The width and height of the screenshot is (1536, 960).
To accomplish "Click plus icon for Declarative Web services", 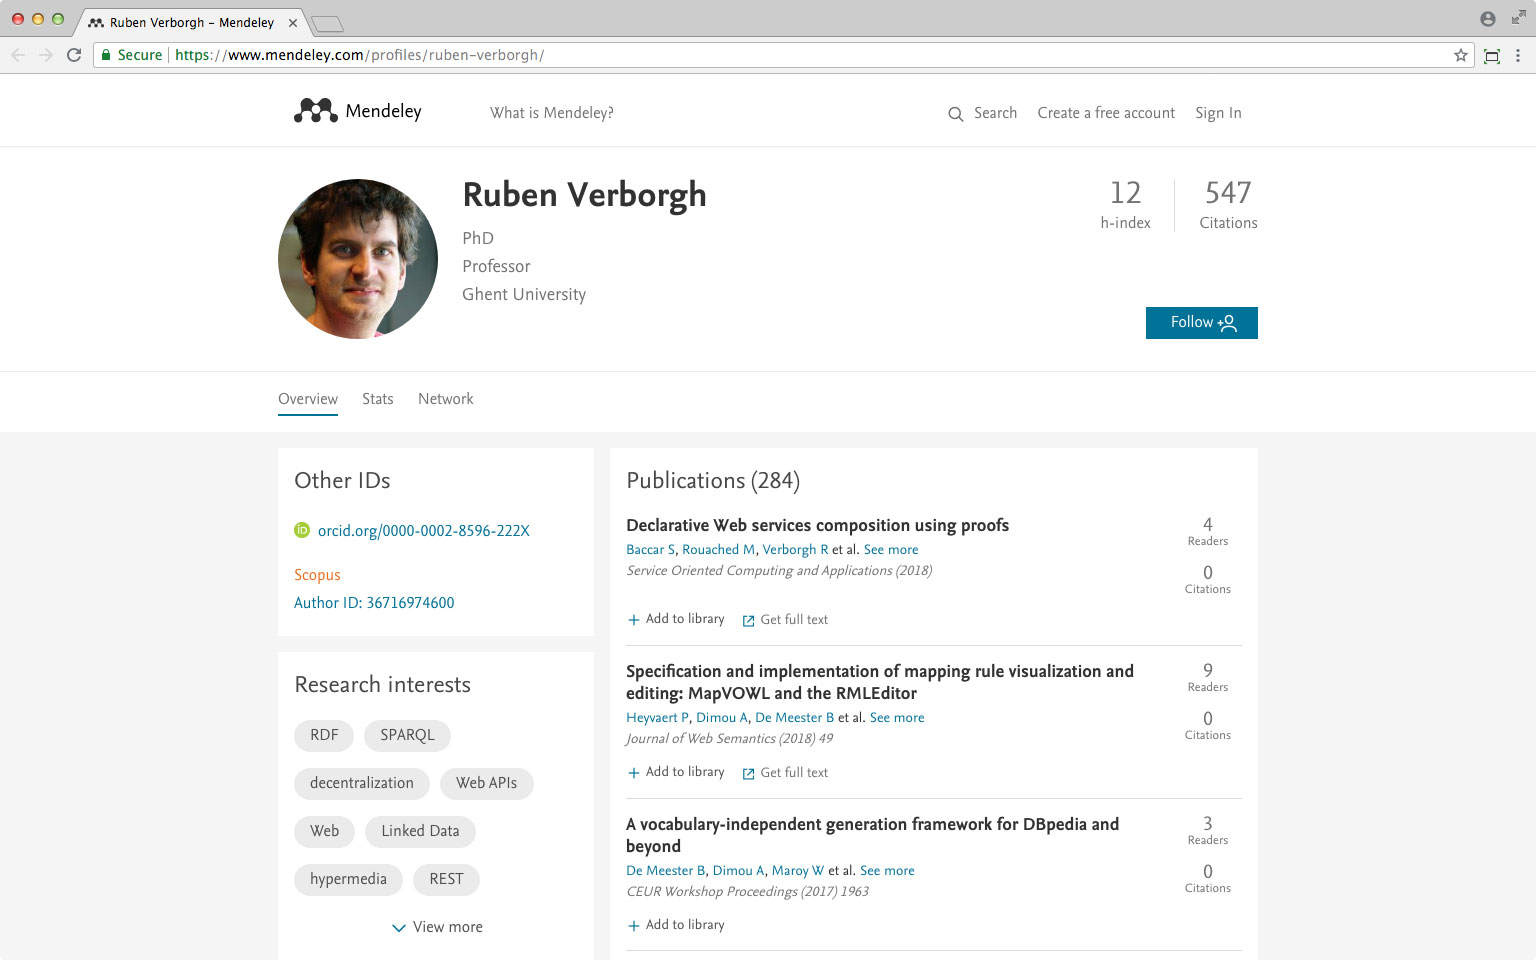I will [634, 620].
